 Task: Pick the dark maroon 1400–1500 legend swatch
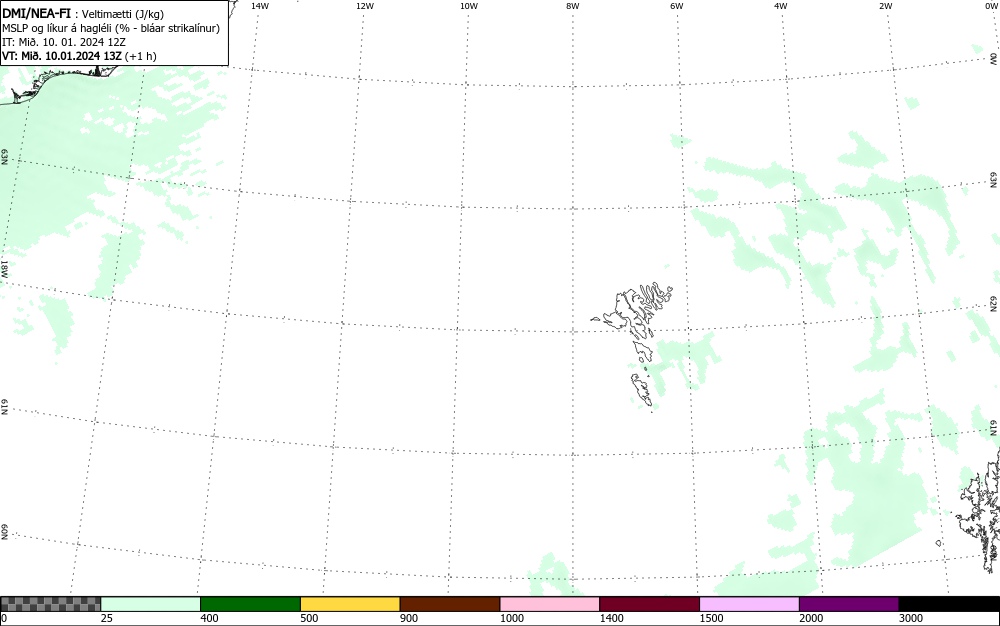(x=649, y=604)
